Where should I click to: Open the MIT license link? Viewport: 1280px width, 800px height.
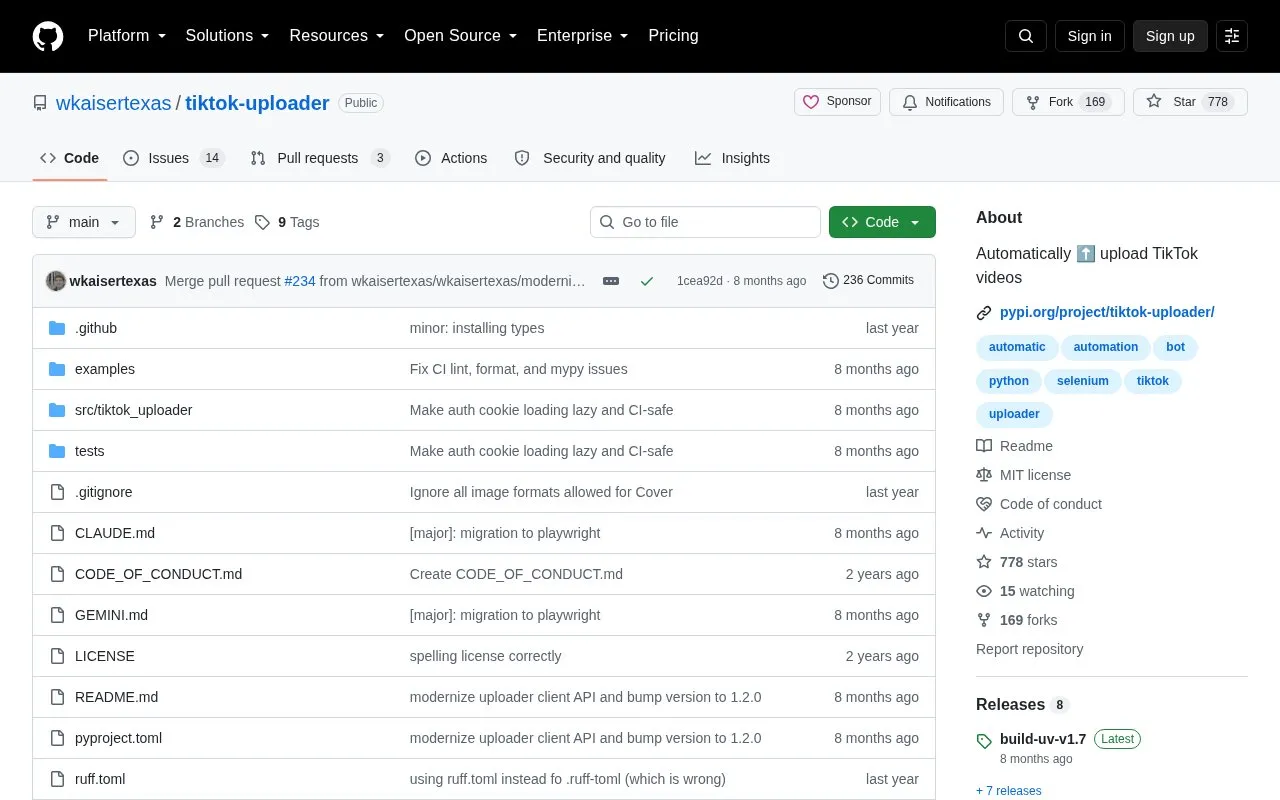click(1023, 475)
